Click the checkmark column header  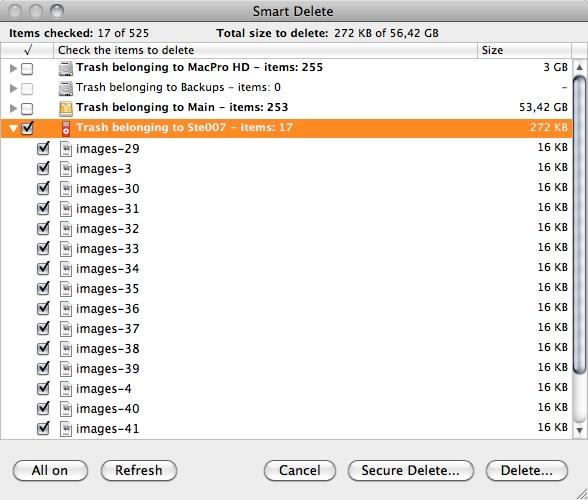27,50
